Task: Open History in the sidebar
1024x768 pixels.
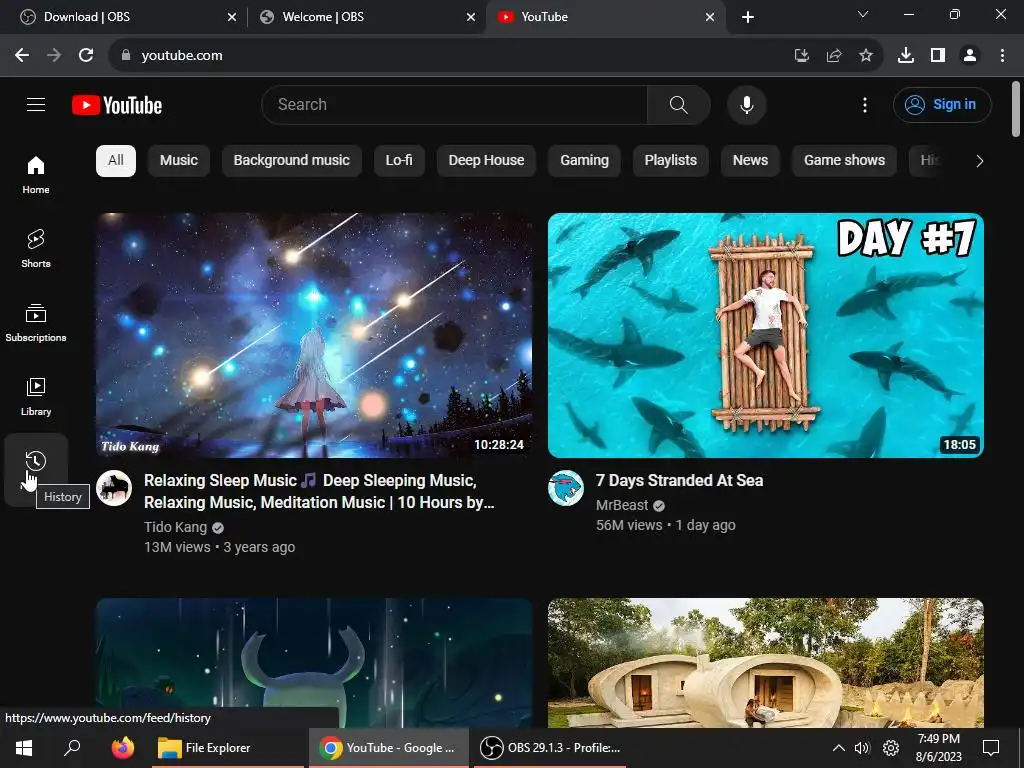Action: [36, 470]
